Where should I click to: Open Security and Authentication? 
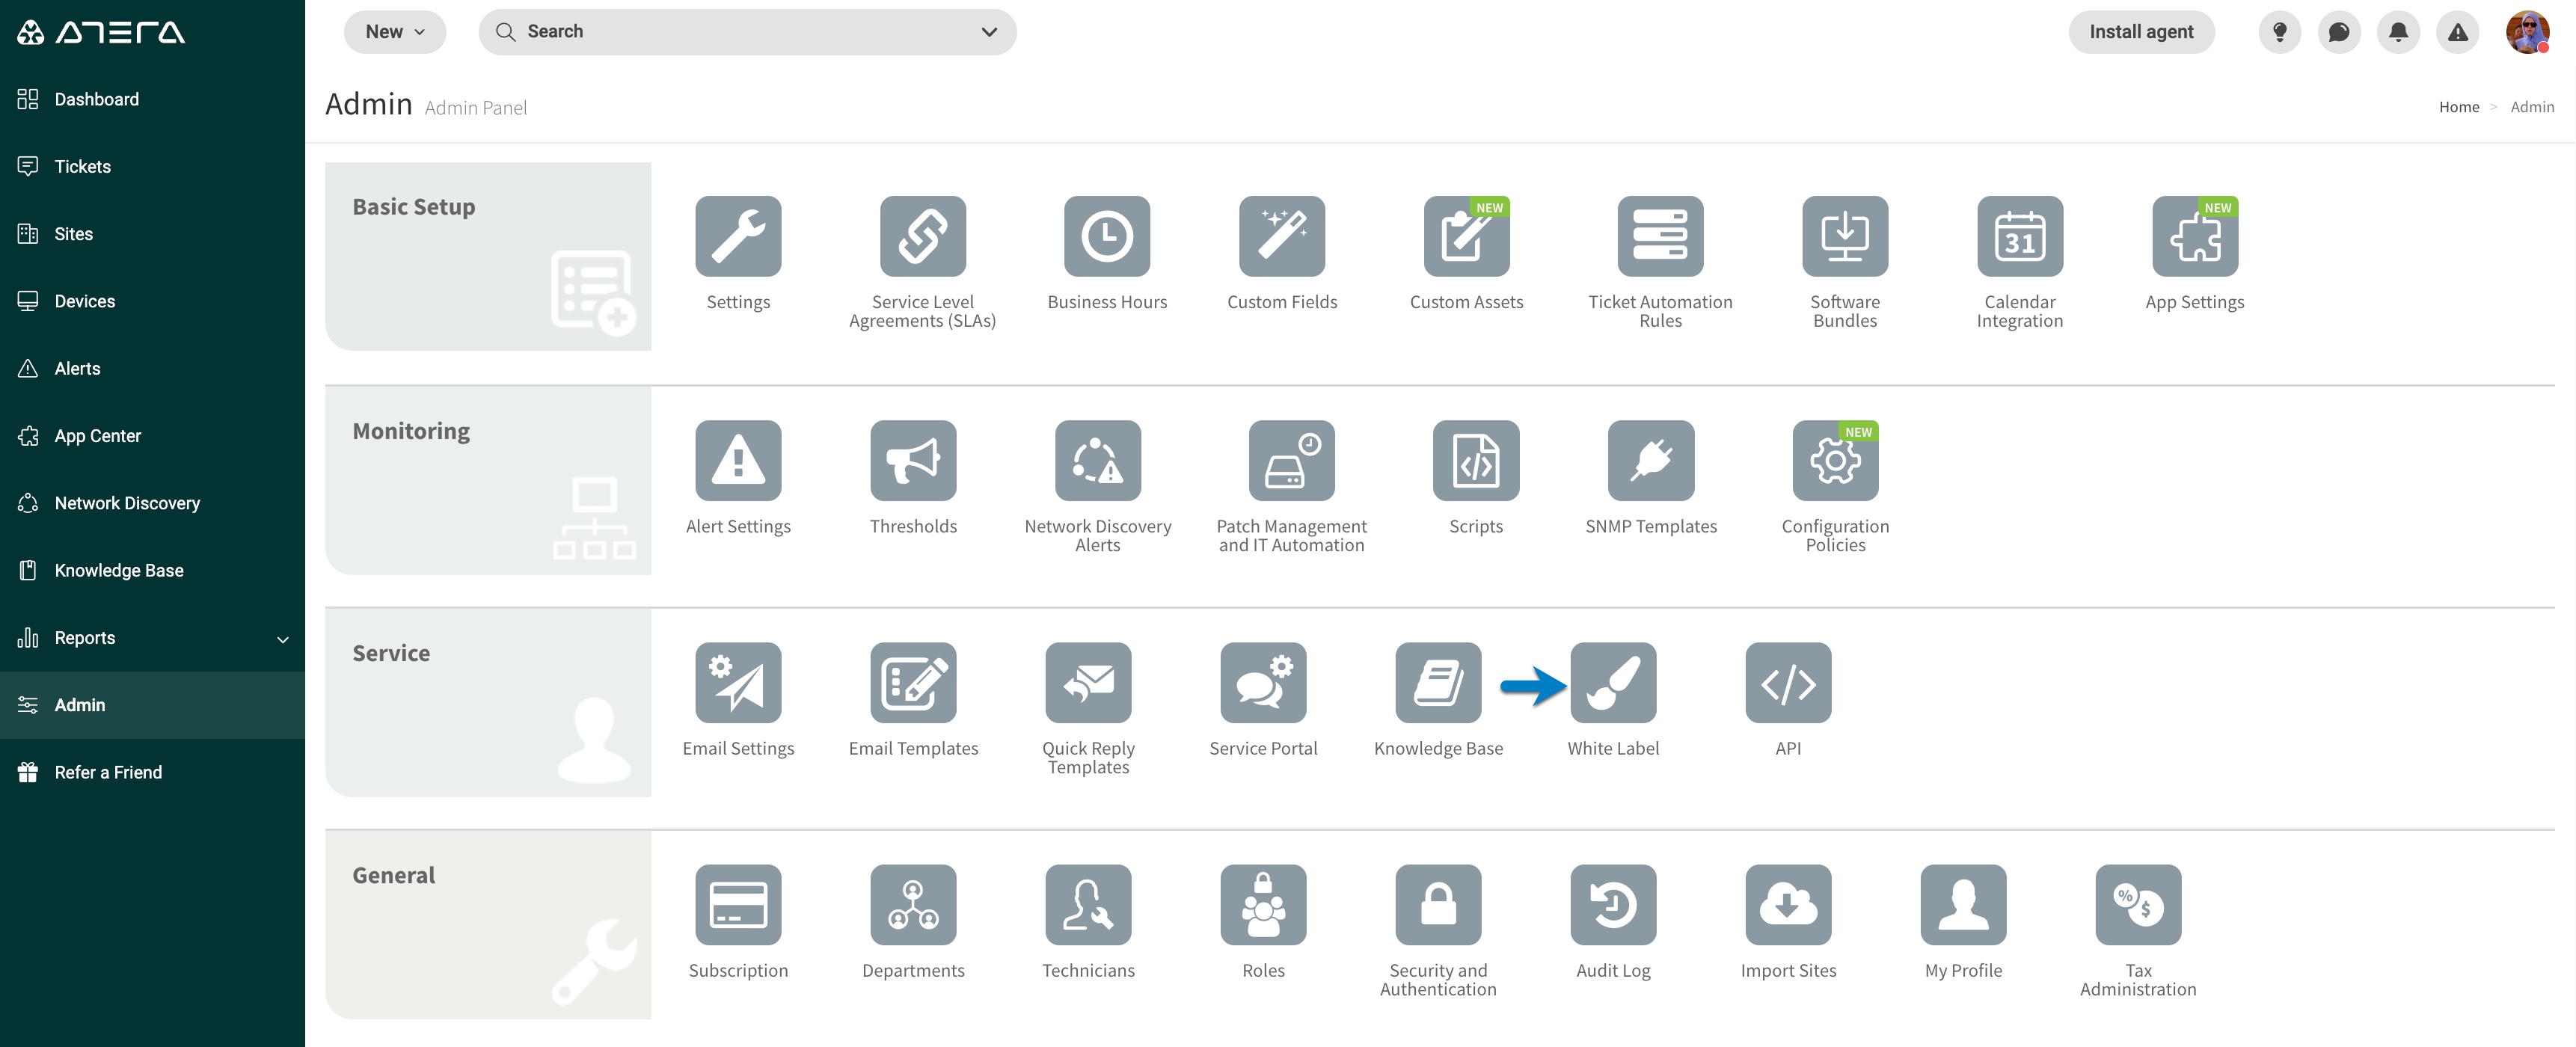(1438, 904)
